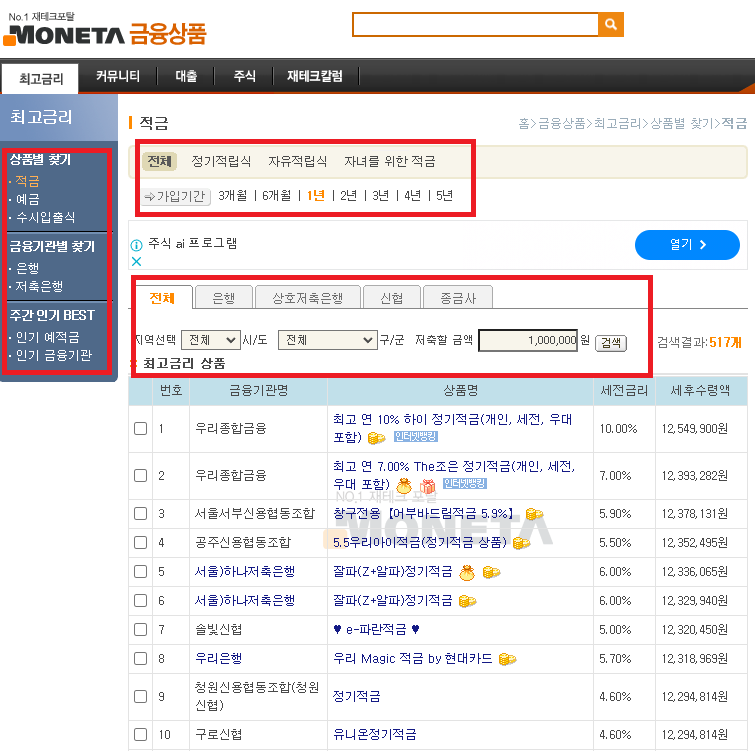Screen dimensions: 755x751
Task: Open 인기 예적금 in the sidebar
Action: 47,337
